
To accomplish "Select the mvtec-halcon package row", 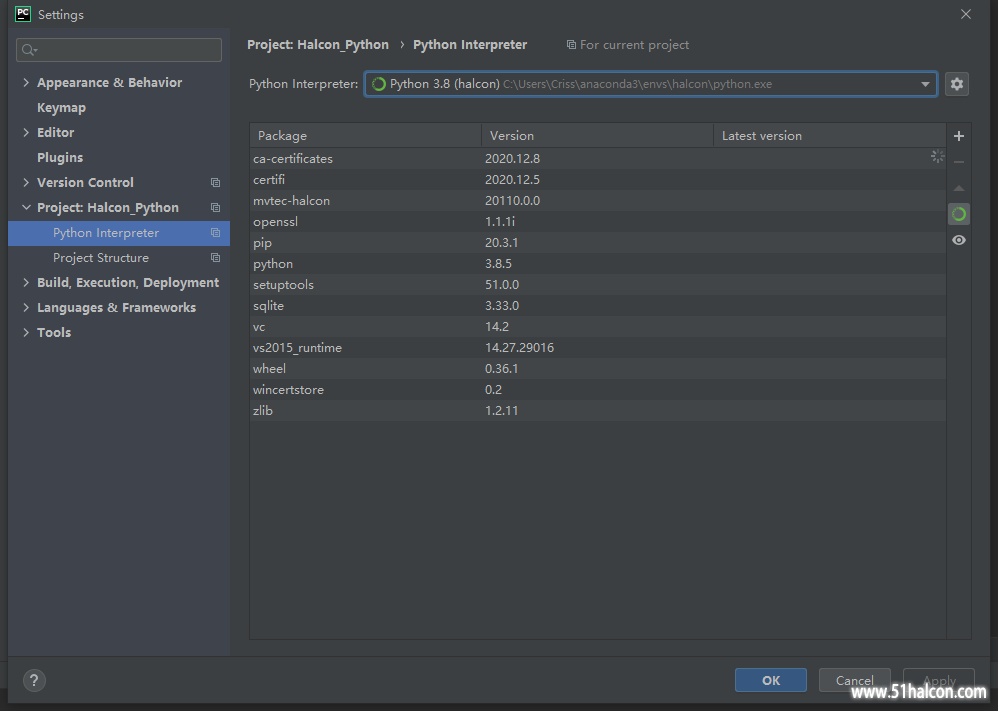I will point(597,201).
